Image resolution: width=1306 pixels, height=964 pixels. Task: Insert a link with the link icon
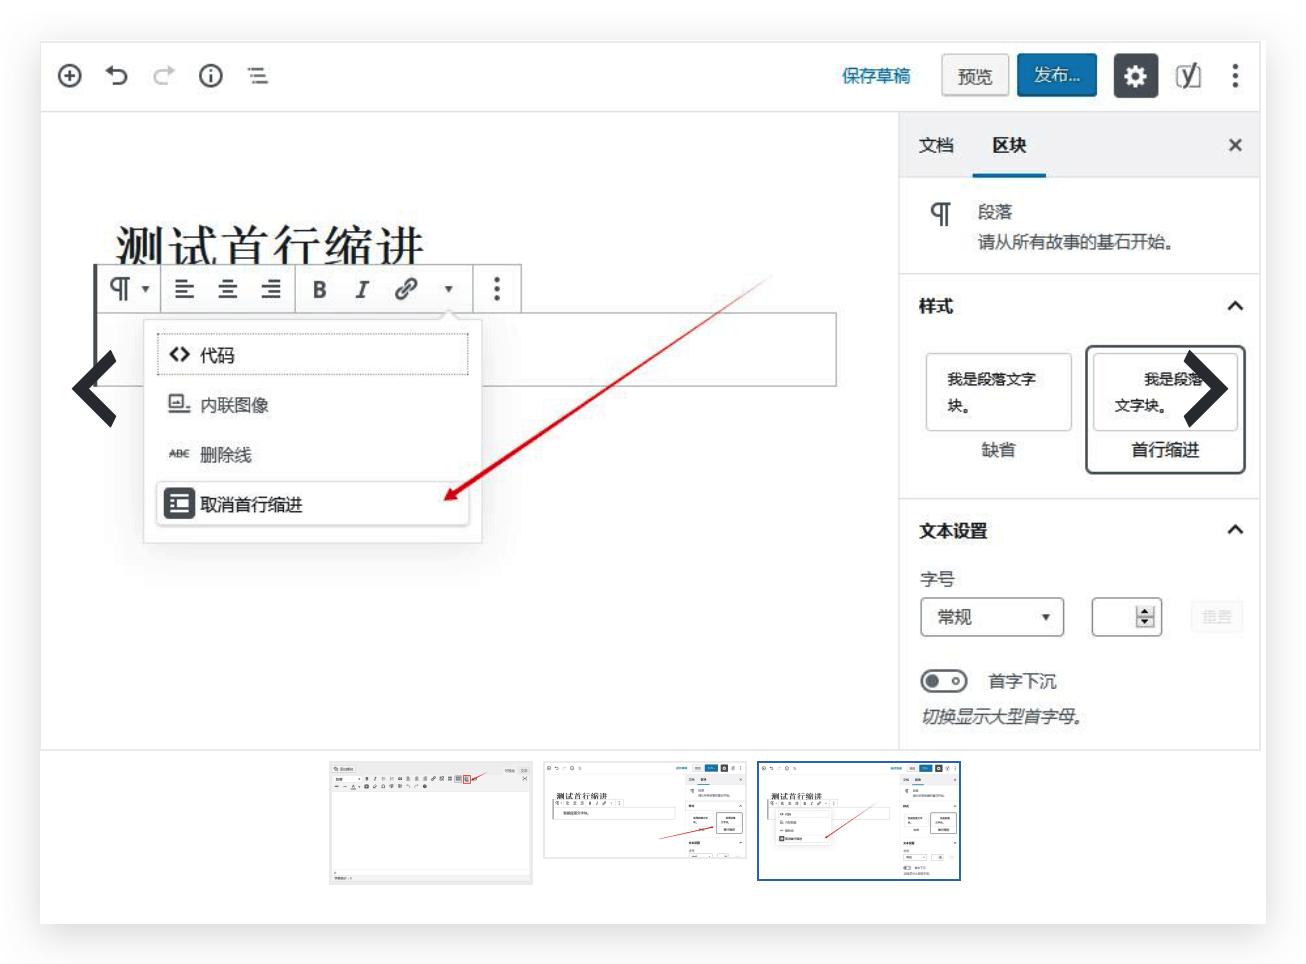tap(405, 290)
